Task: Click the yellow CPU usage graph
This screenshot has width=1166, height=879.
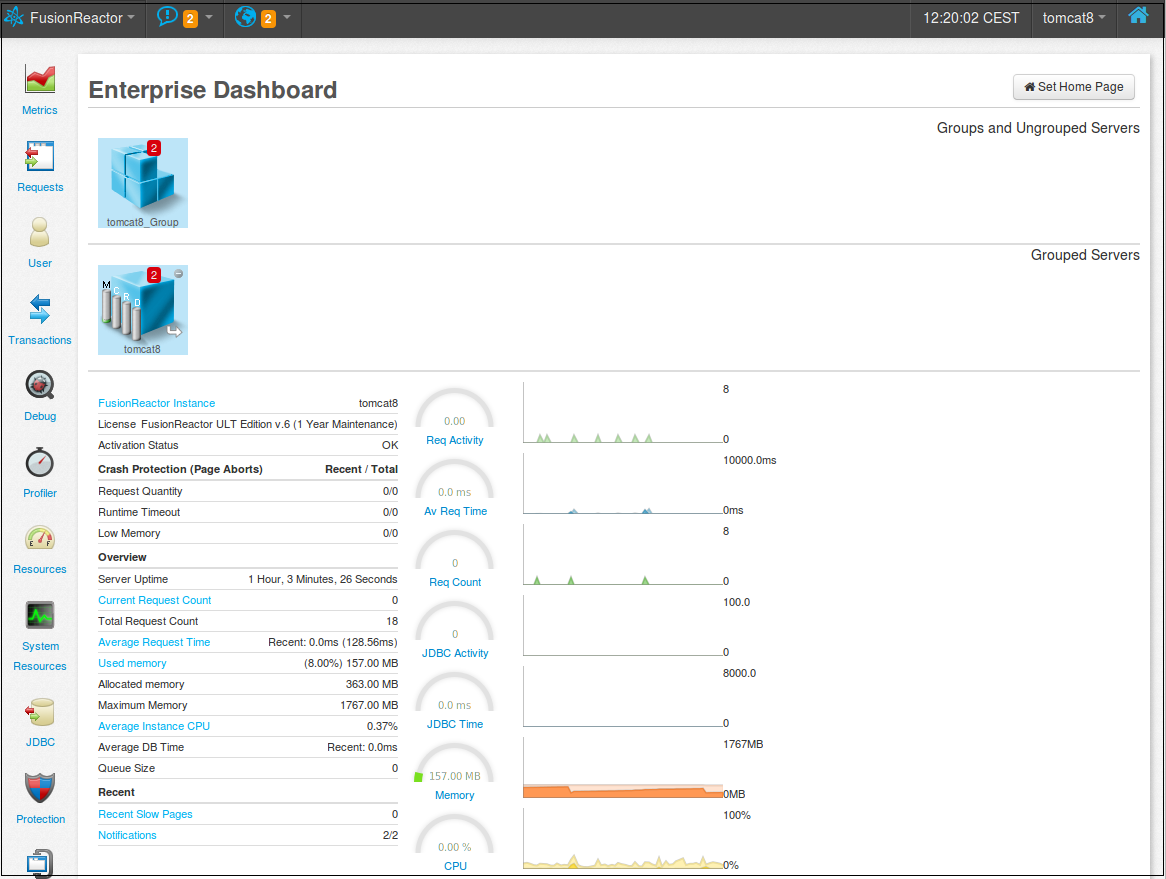Action: tap(623, 839)
